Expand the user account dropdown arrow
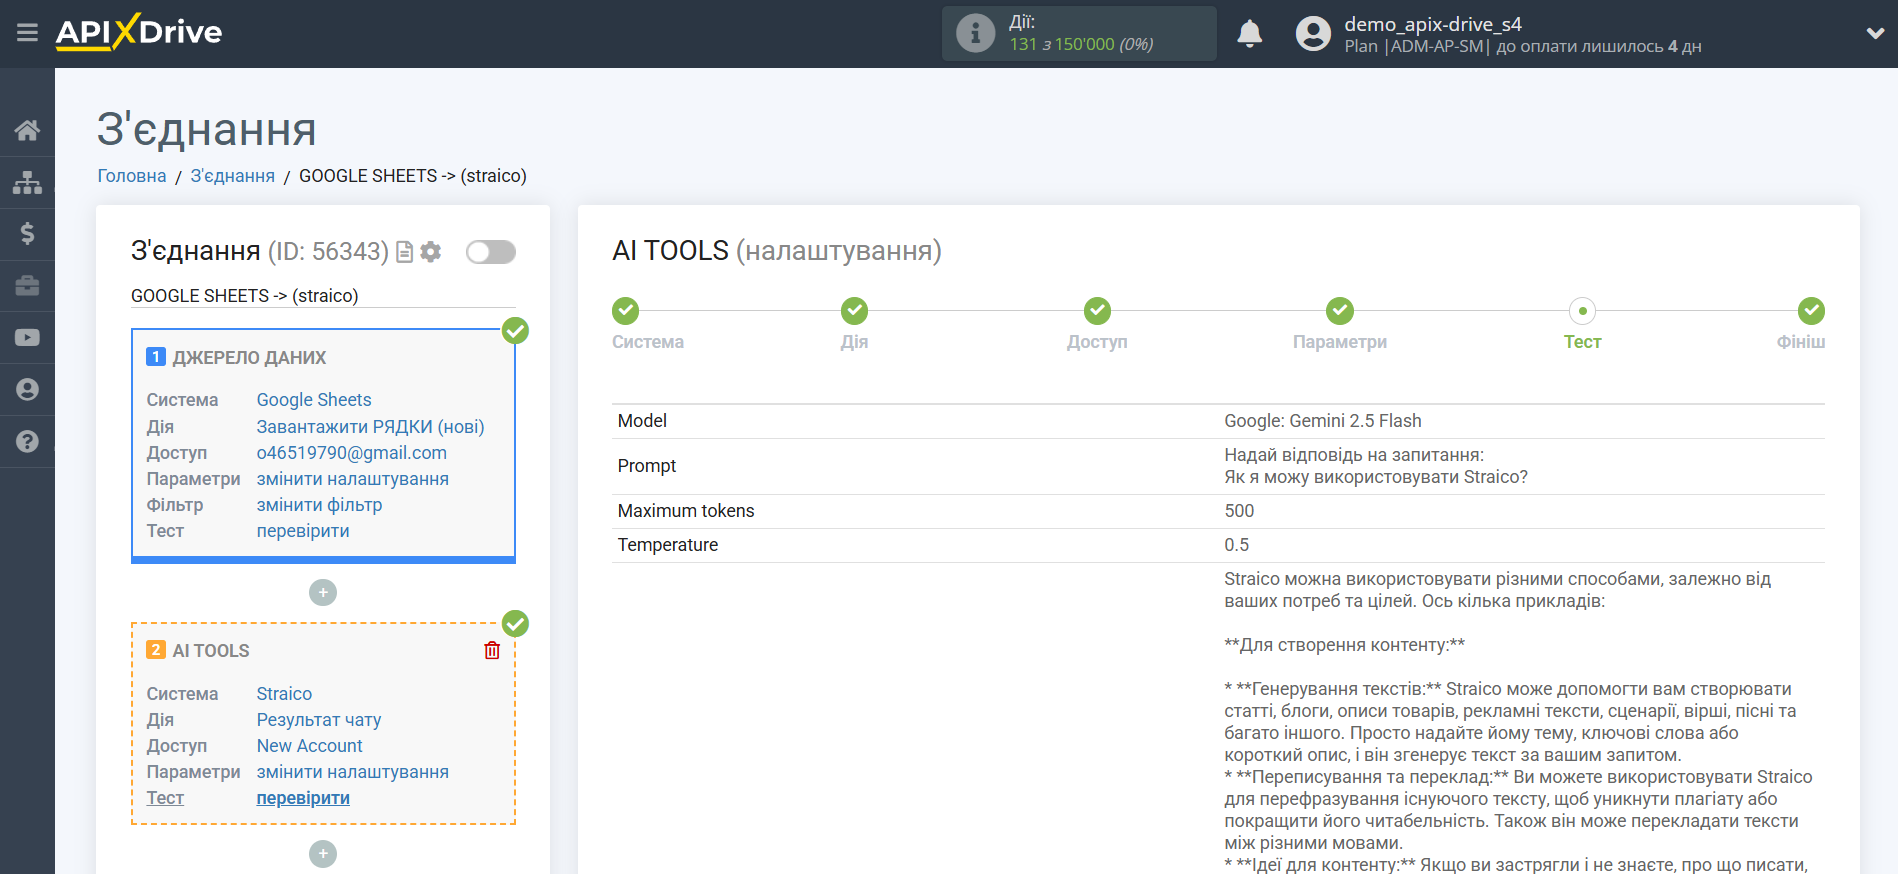This screenshot has width=1898, height=874. tap(1875, 34)
